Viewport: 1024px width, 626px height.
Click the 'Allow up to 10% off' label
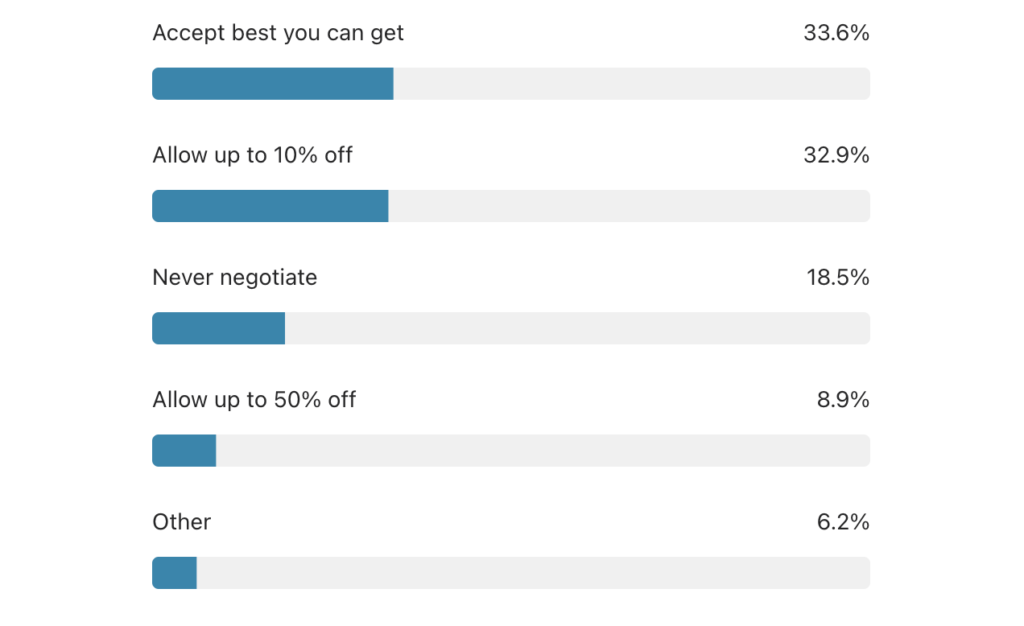(252, 155)
